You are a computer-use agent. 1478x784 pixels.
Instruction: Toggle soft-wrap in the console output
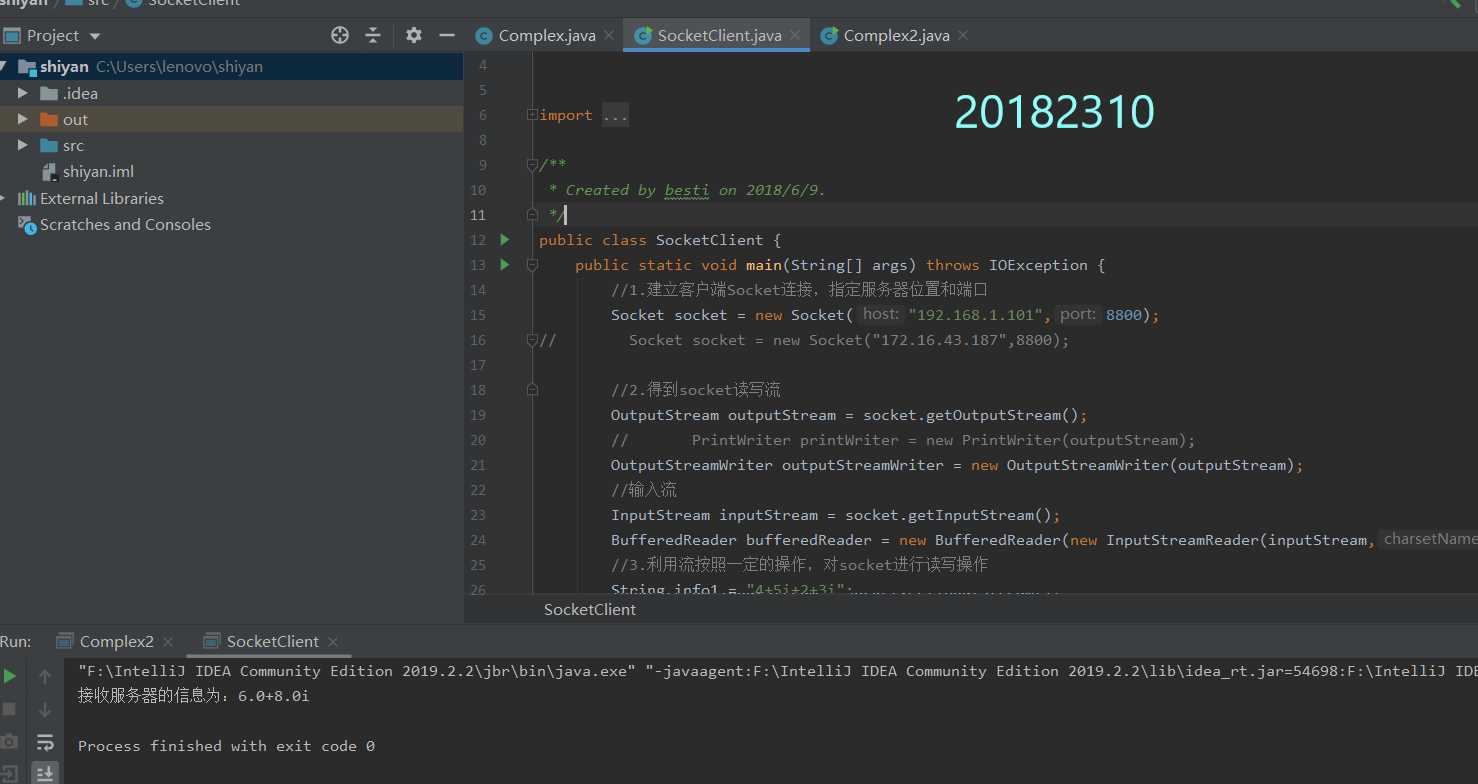point(45,742)
